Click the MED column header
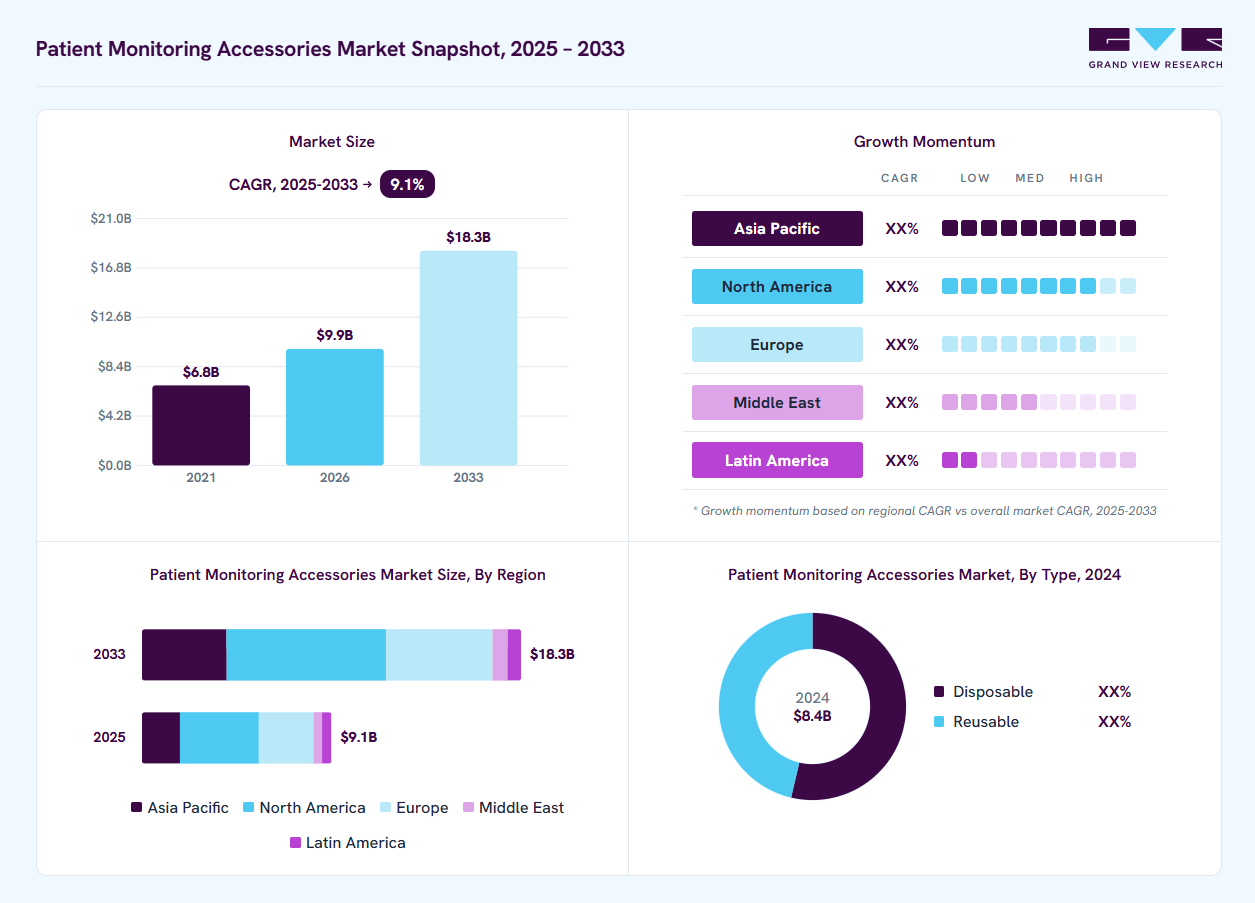 click(x=1030, y=178)
